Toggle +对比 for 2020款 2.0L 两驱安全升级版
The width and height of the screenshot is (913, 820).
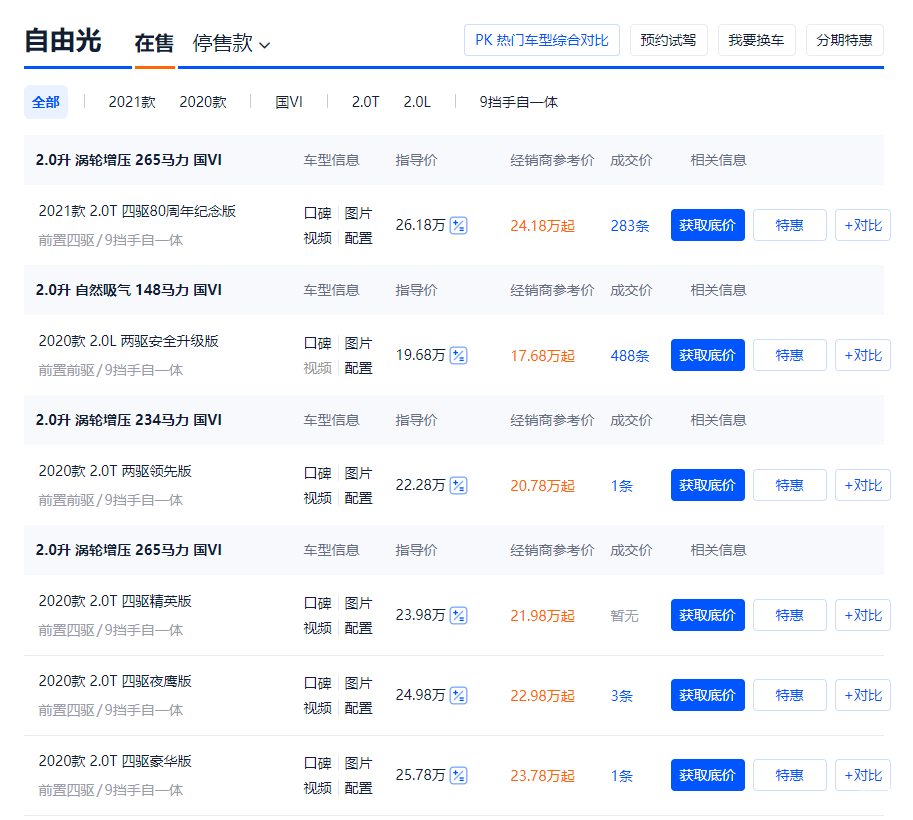pos(862,356)
